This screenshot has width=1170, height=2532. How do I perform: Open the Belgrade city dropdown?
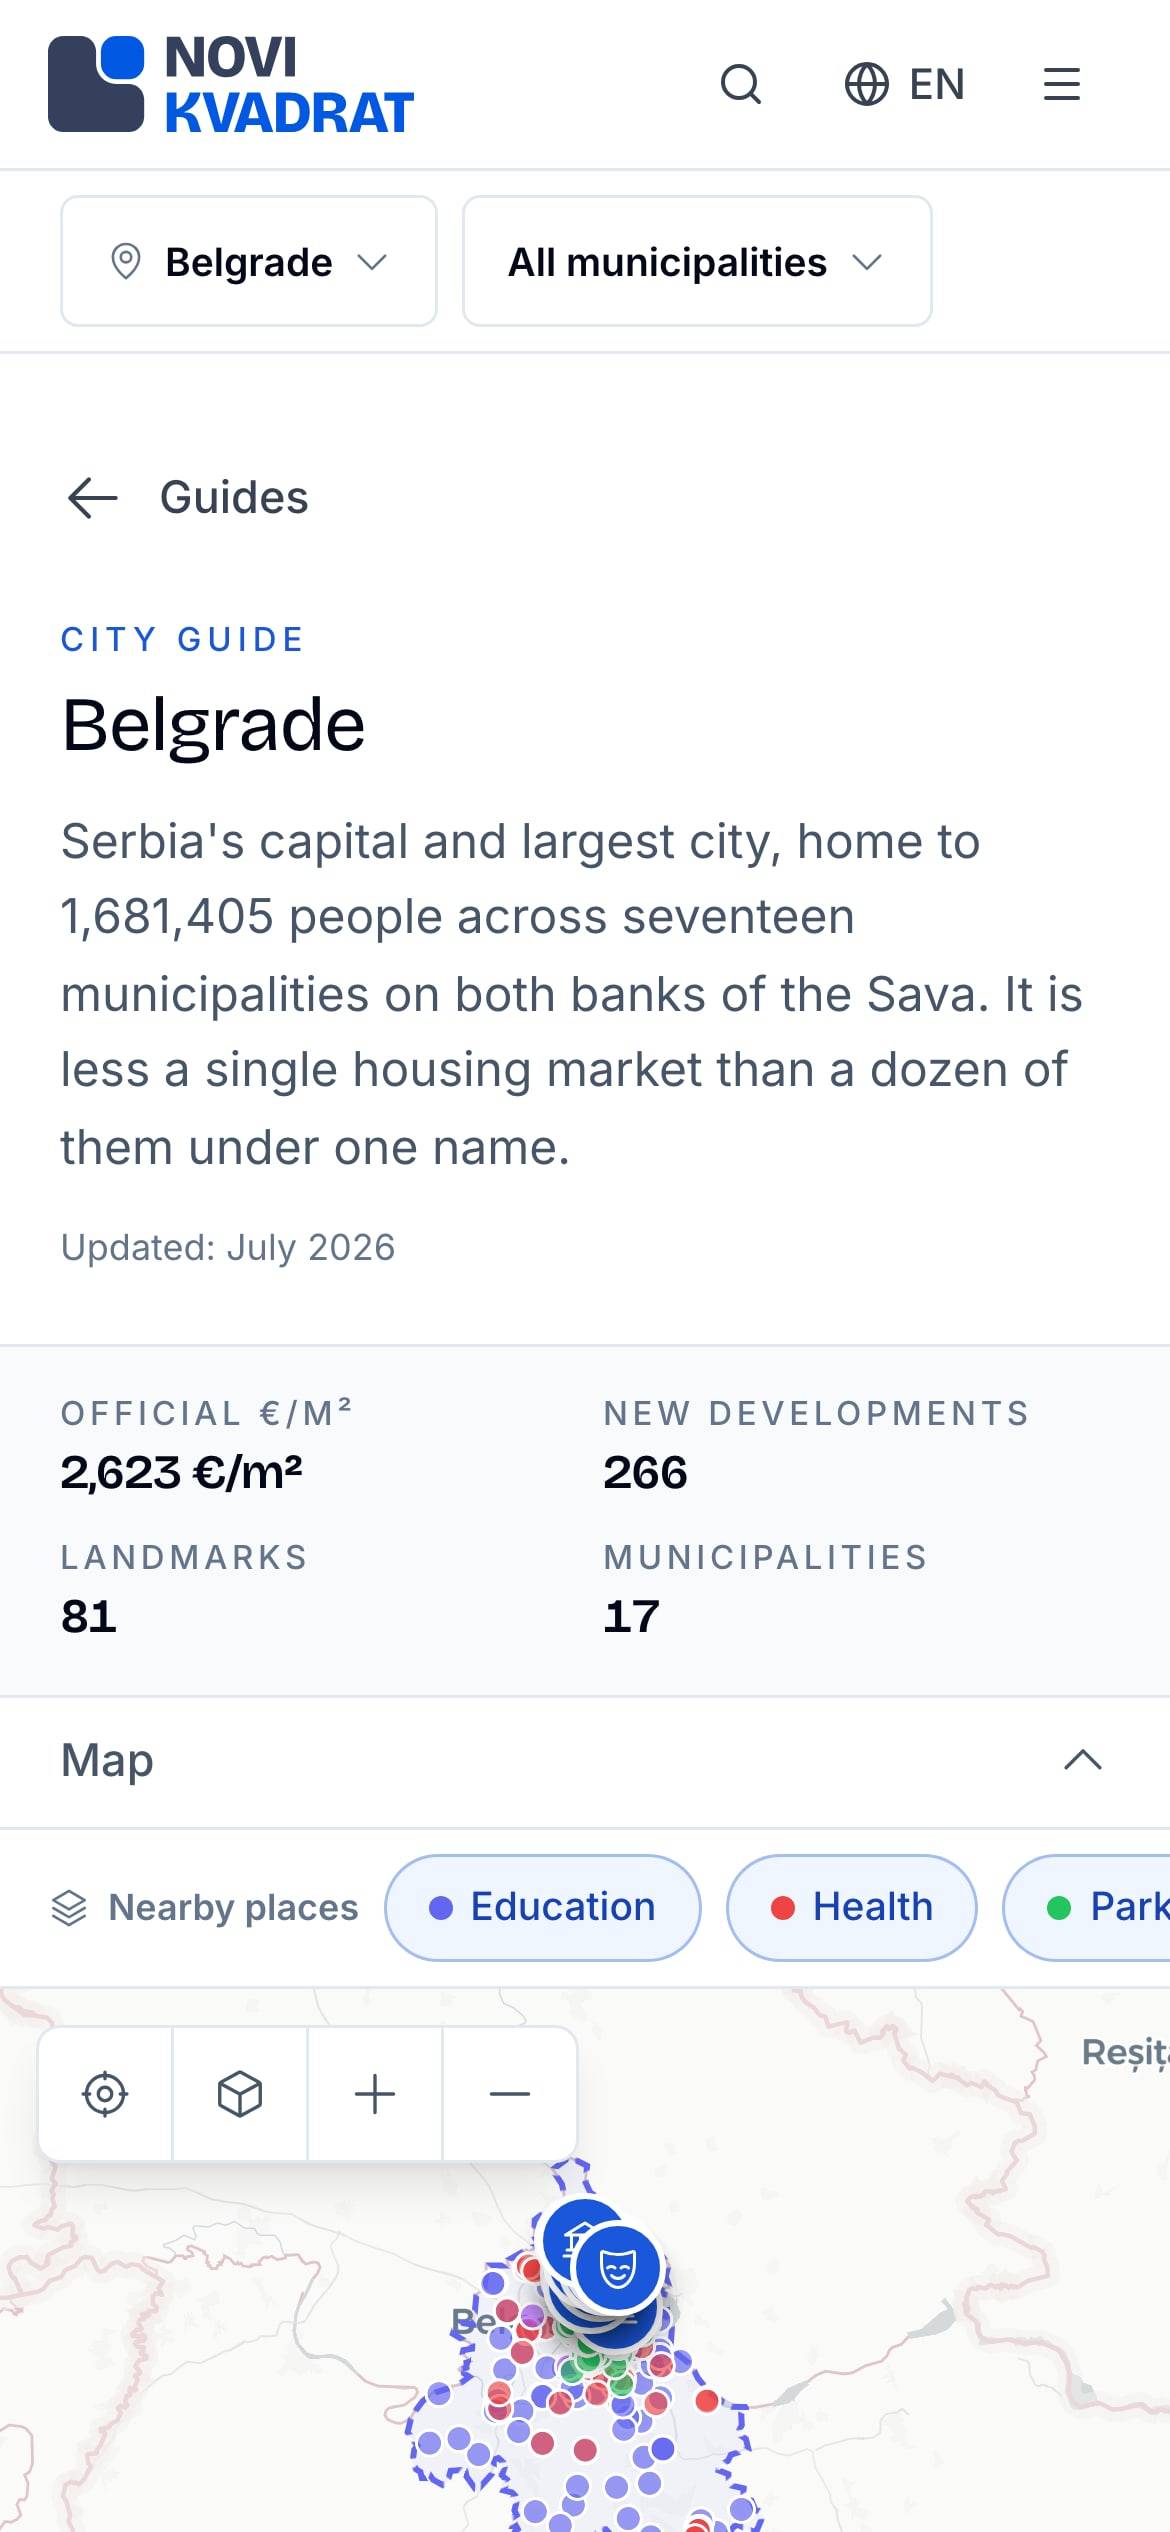(x=249, y=261)
